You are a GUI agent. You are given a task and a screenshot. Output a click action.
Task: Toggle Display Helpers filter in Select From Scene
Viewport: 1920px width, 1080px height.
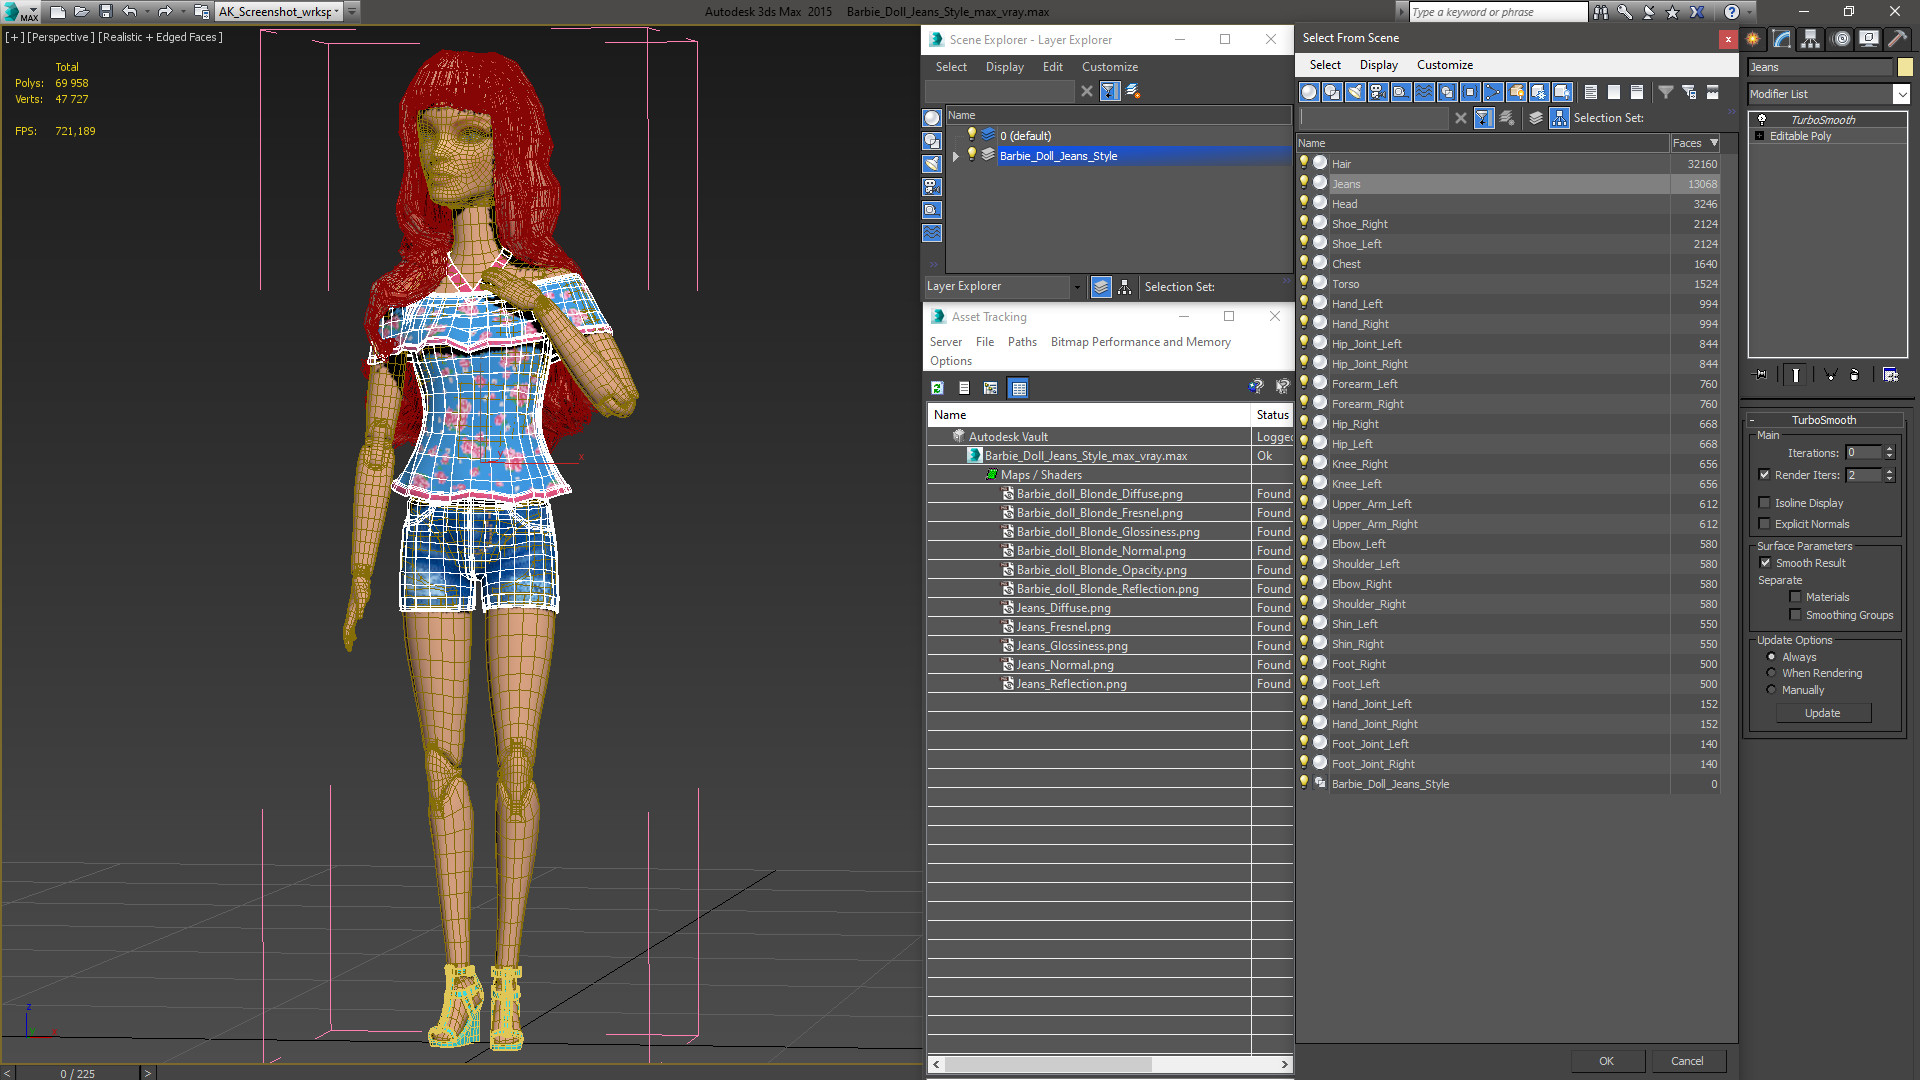pyautogui.click(x=1401, y=92)
